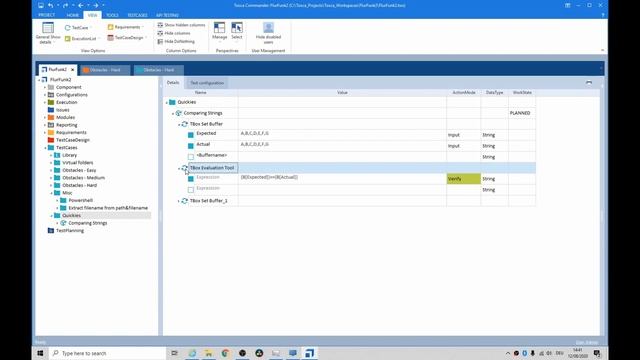Click the ExecutionList view option icon

pos(67,38)
